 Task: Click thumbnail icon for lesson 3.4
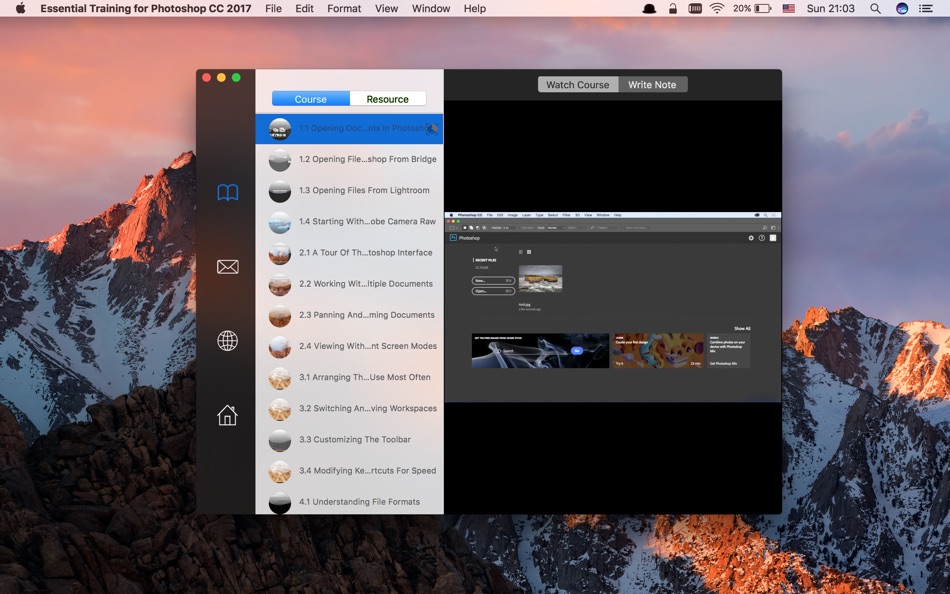pyautogui.click(x=279, y=472)
